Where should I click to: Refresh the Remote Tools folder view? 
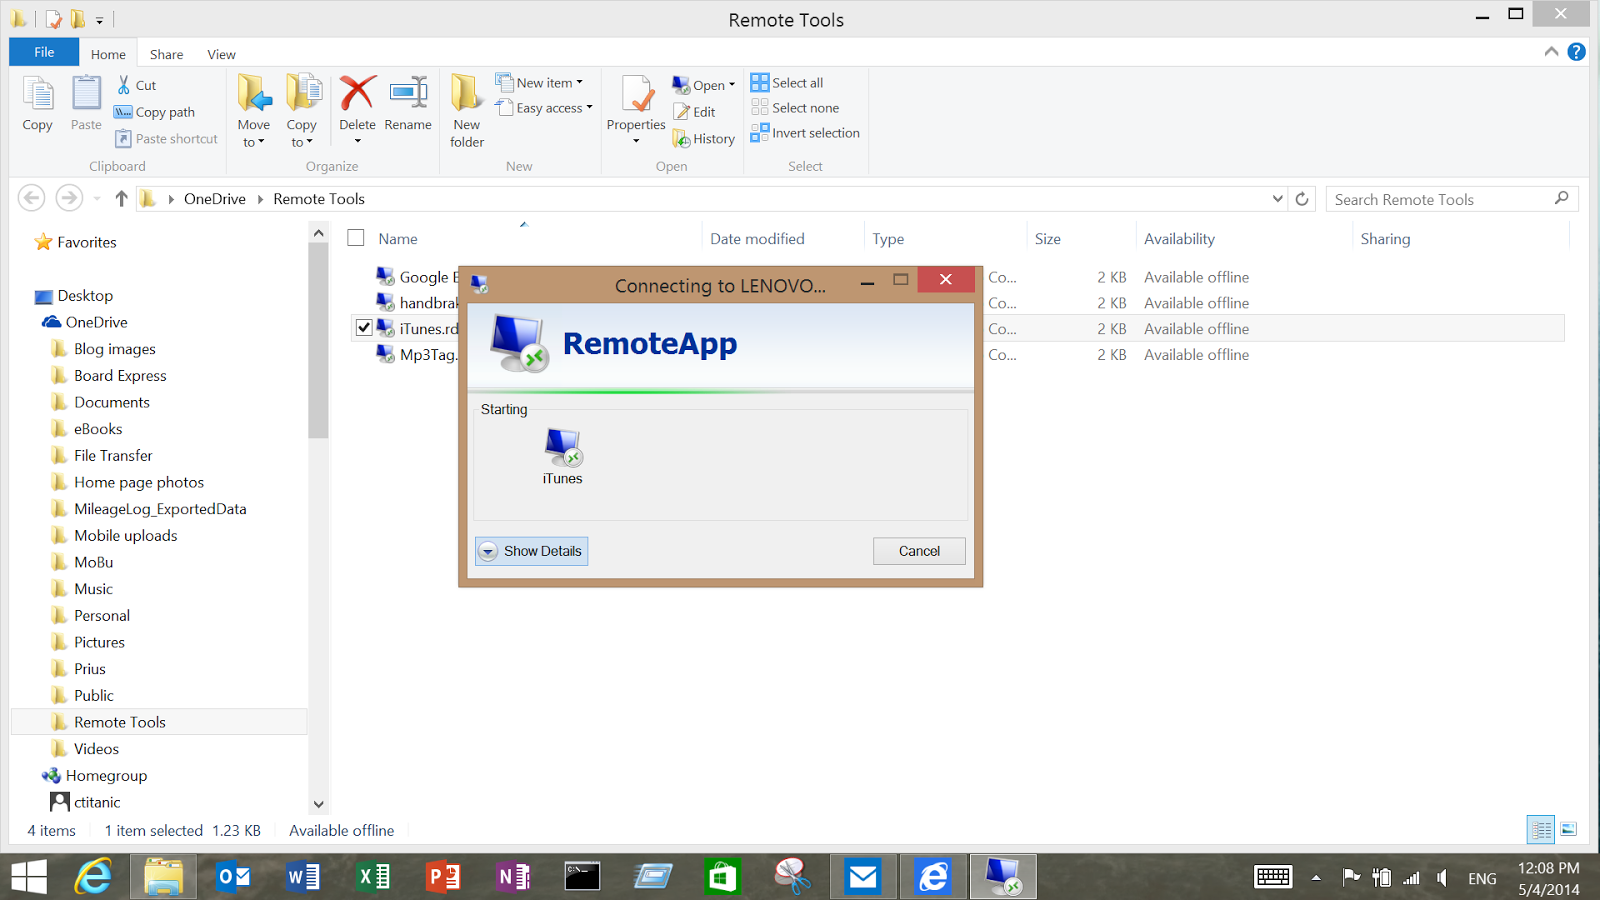[1302, 199]
